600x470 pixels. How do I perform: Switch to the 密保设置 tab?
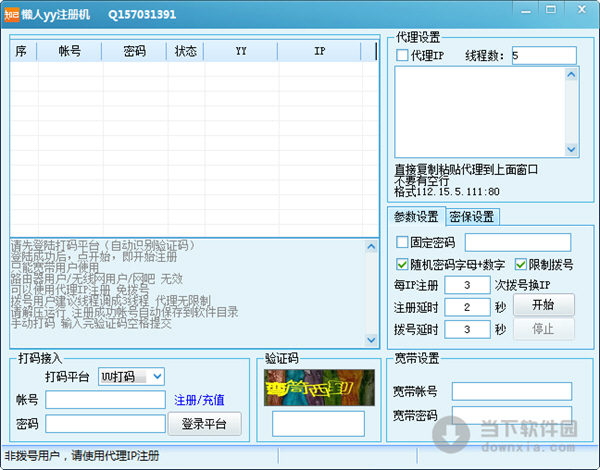tap(472, 217)
